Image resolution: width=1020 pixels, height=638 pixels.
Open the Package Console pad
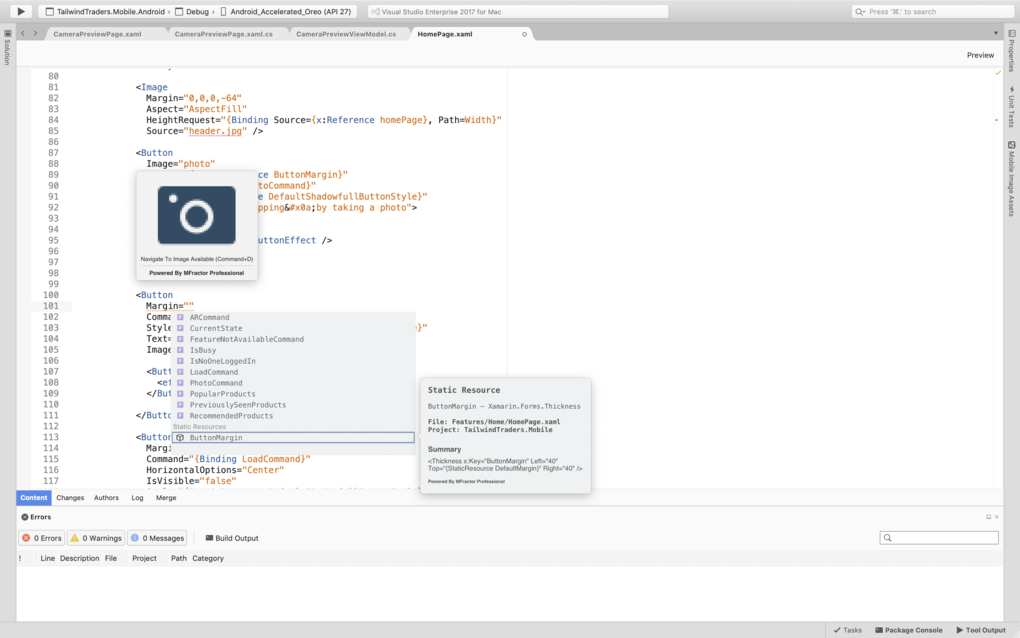click(909, 630)
